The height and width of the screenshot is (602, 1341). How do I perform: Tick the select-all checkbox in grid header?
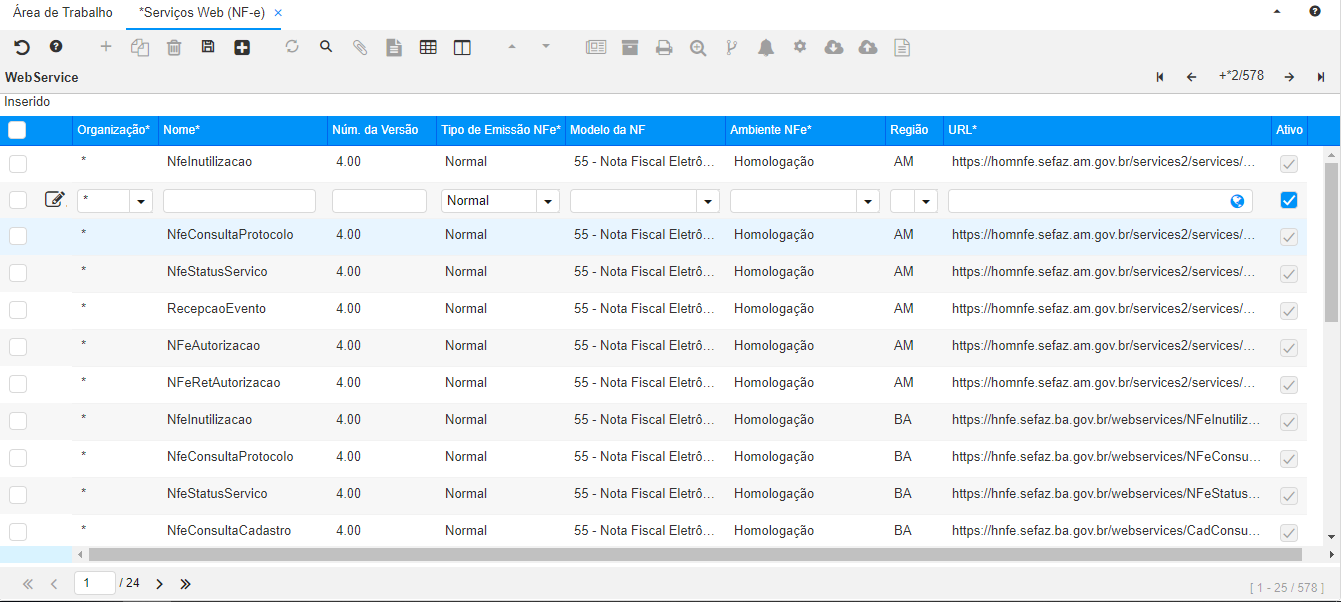[x=17, y=129]
